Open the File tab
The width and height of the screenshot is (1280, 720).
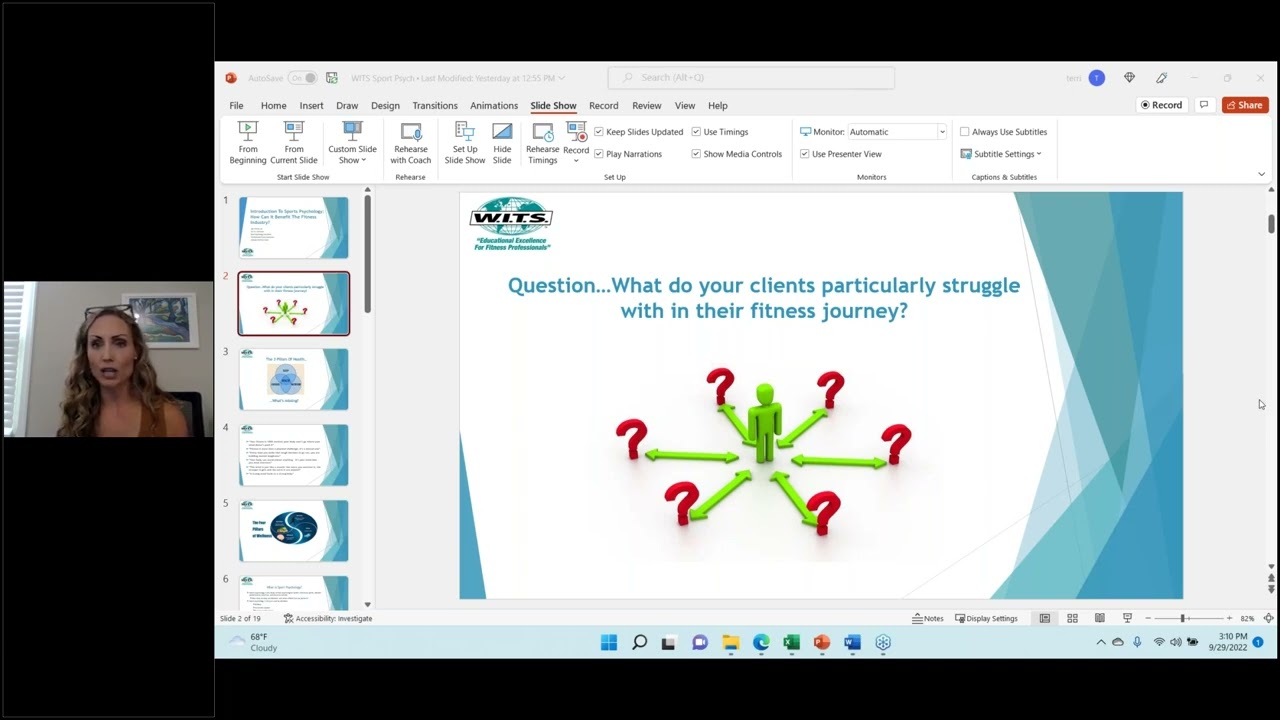[236, 105]
